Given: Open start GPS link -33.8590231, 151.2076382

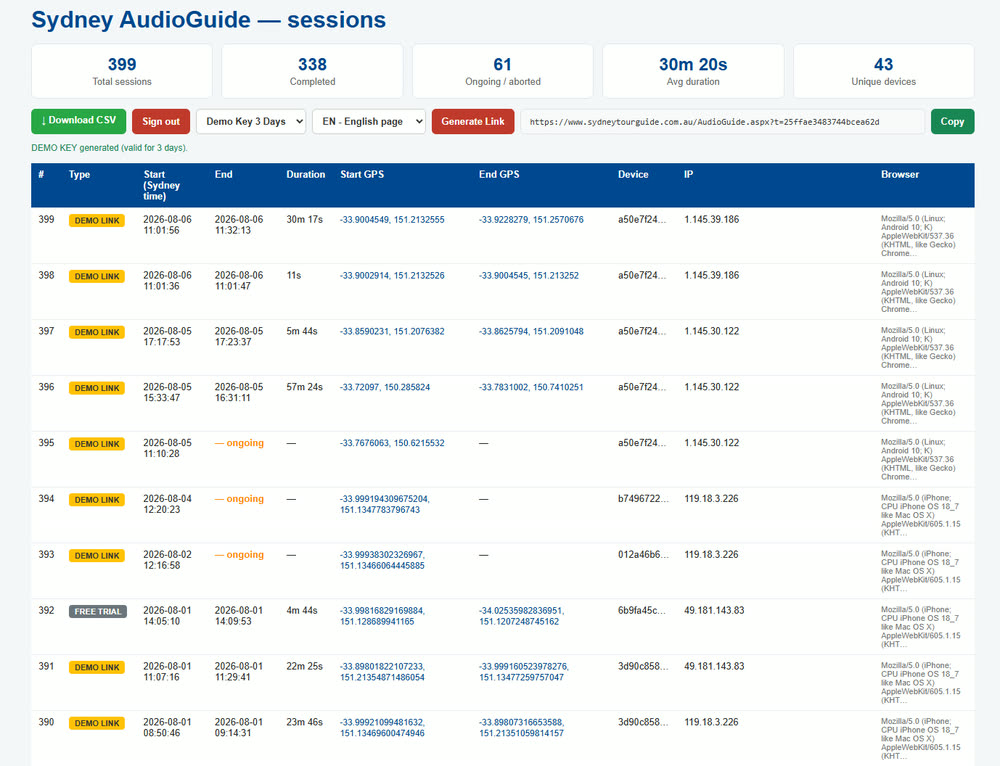Looking at the screenshot, I should (x=392, y=331).
